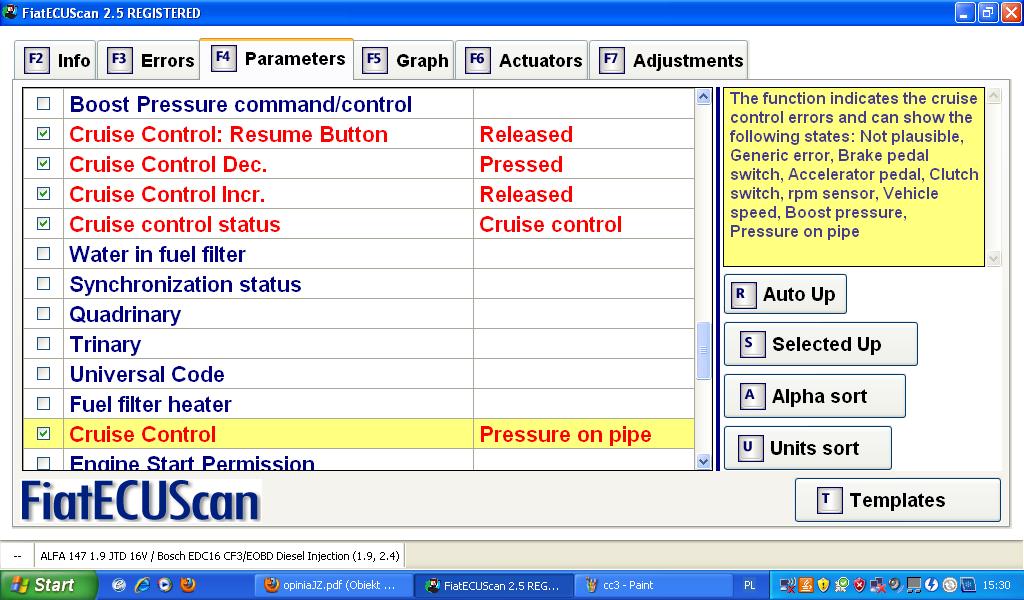Screen dimensions: 1024x600
Task: Click red shield security alert tray icon
Action: click(859, 585)
